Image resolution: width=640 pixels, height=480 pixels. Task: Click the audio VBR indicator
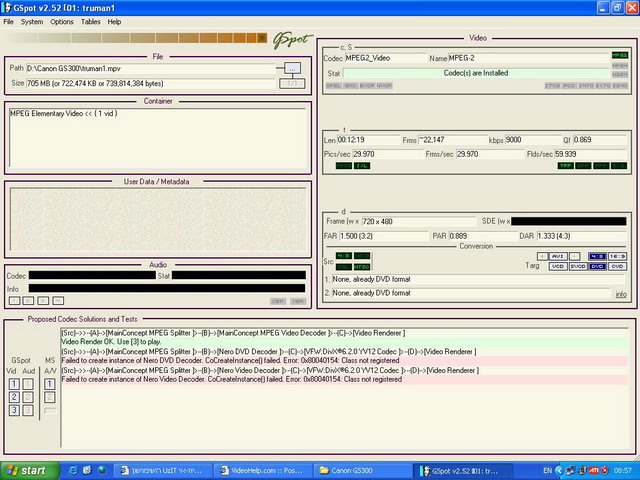[x=298, y=301]
